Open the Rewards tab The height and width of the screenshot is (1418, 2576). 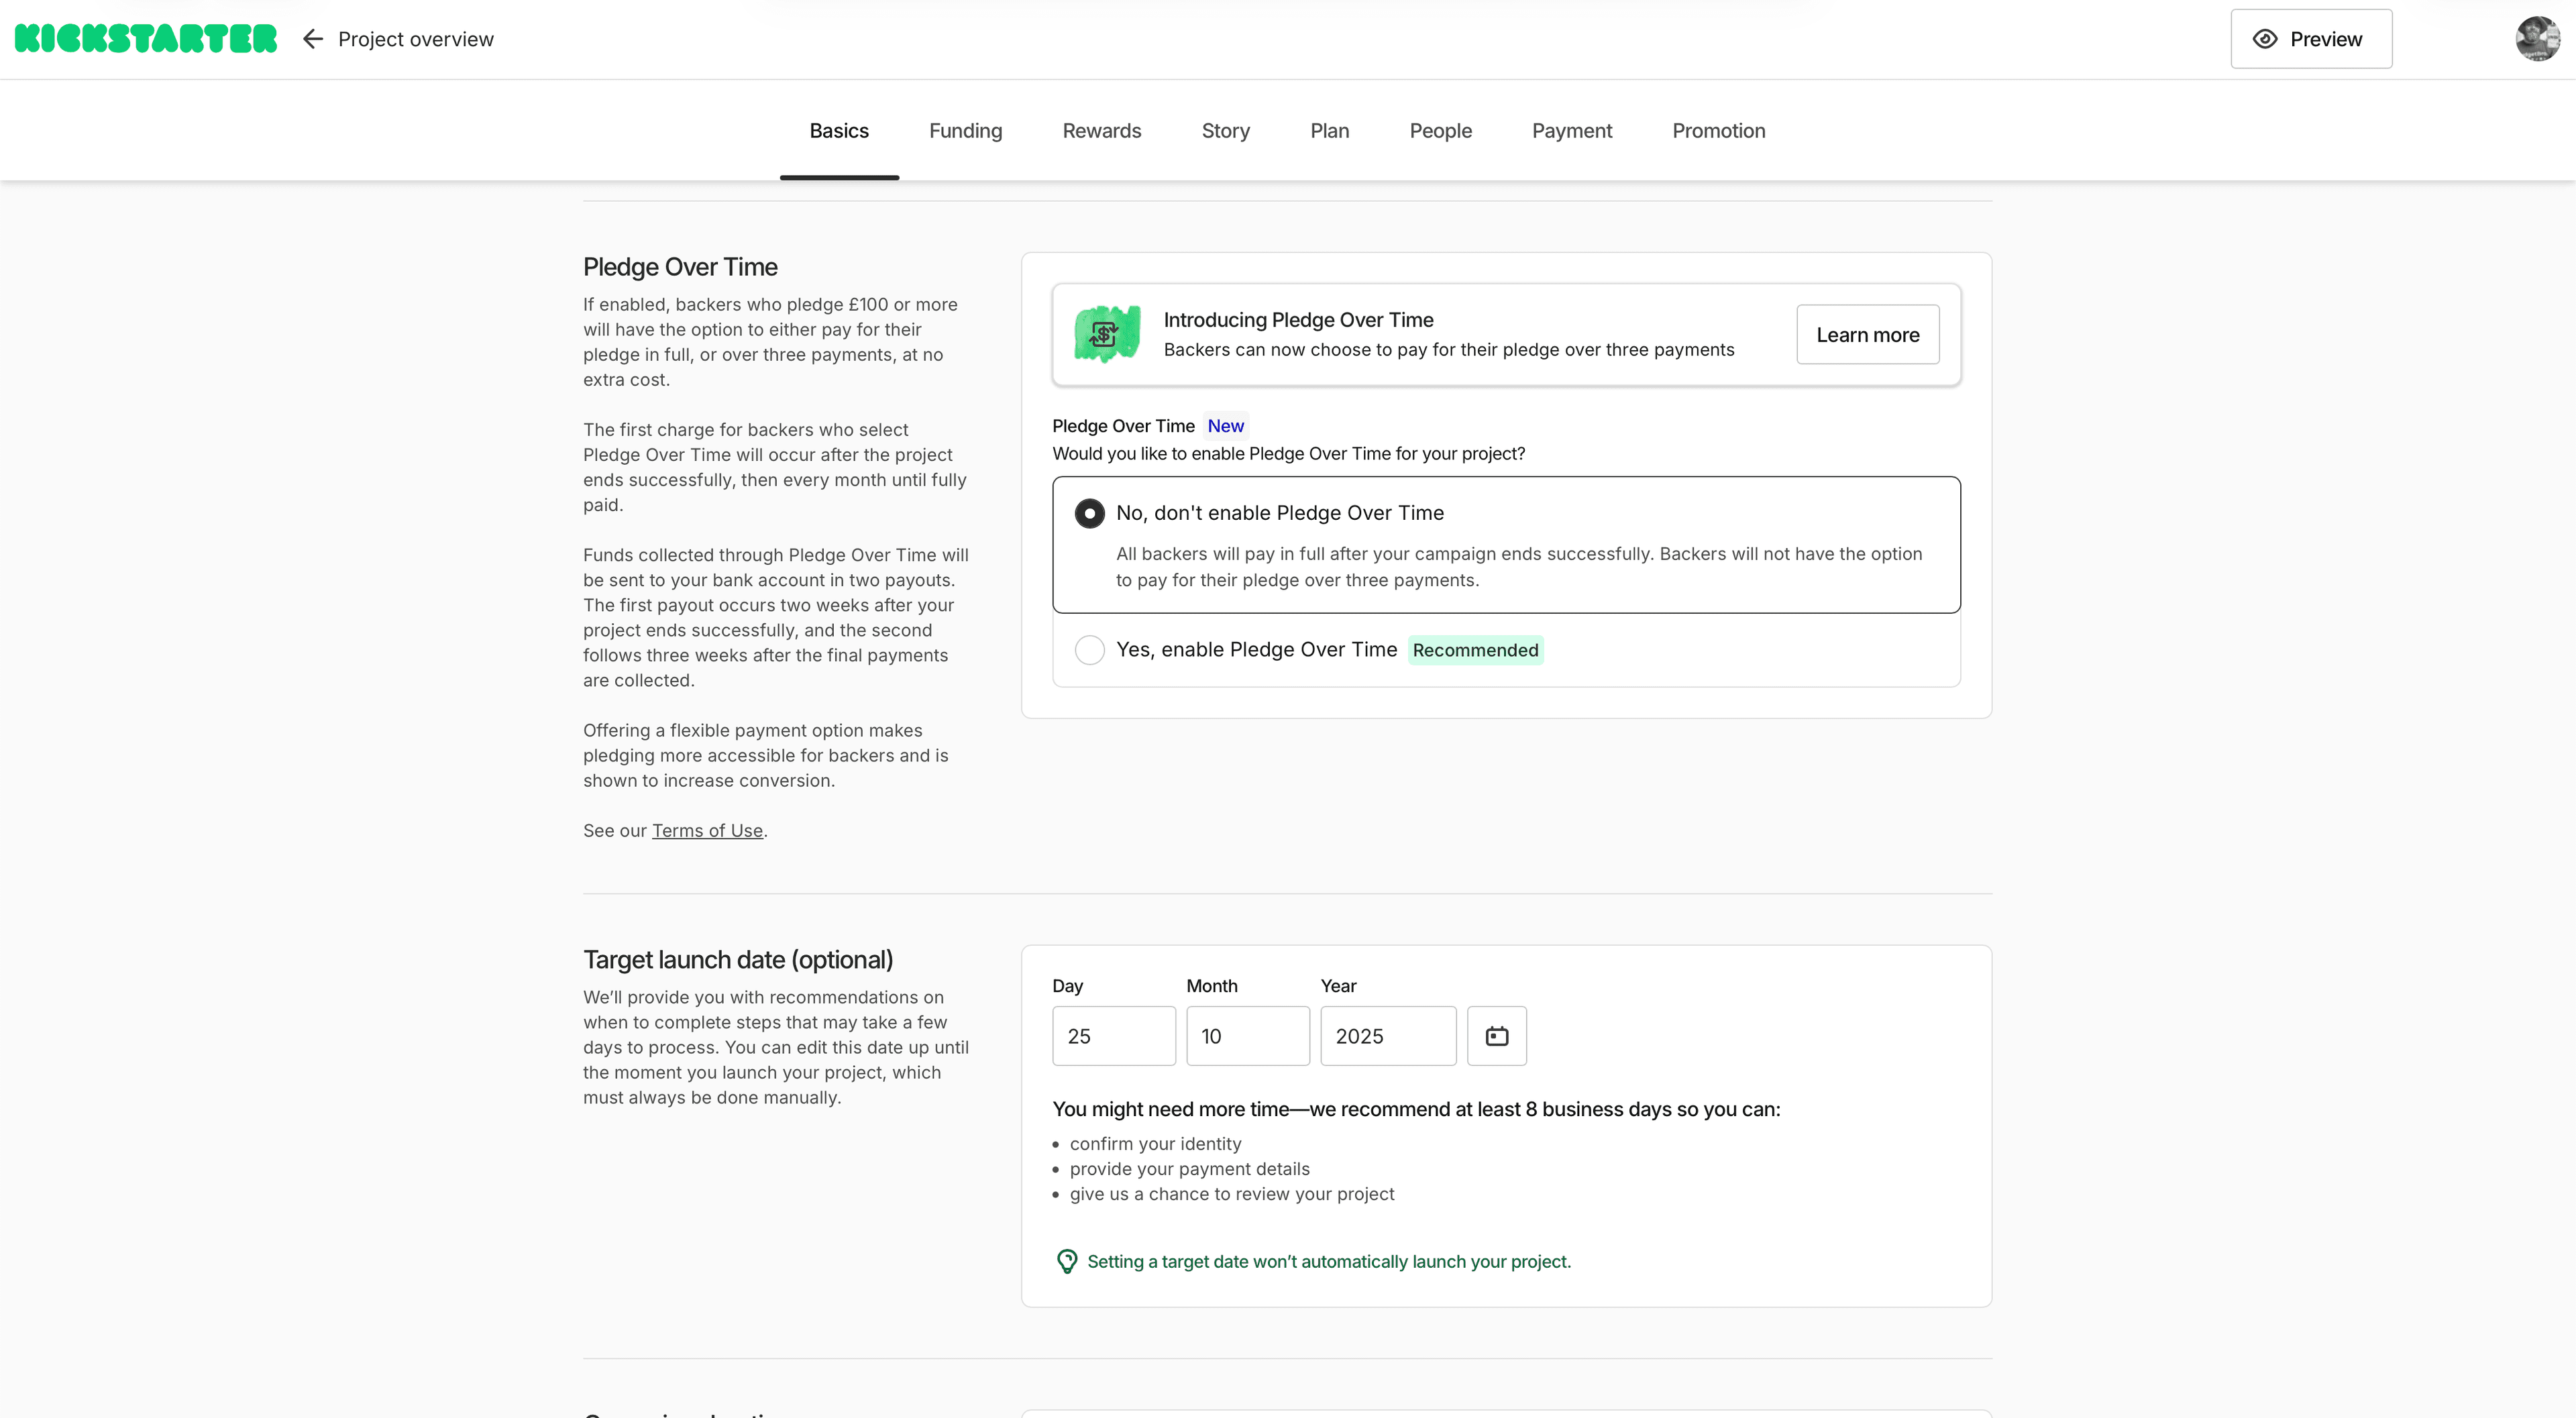[1101, 131]
